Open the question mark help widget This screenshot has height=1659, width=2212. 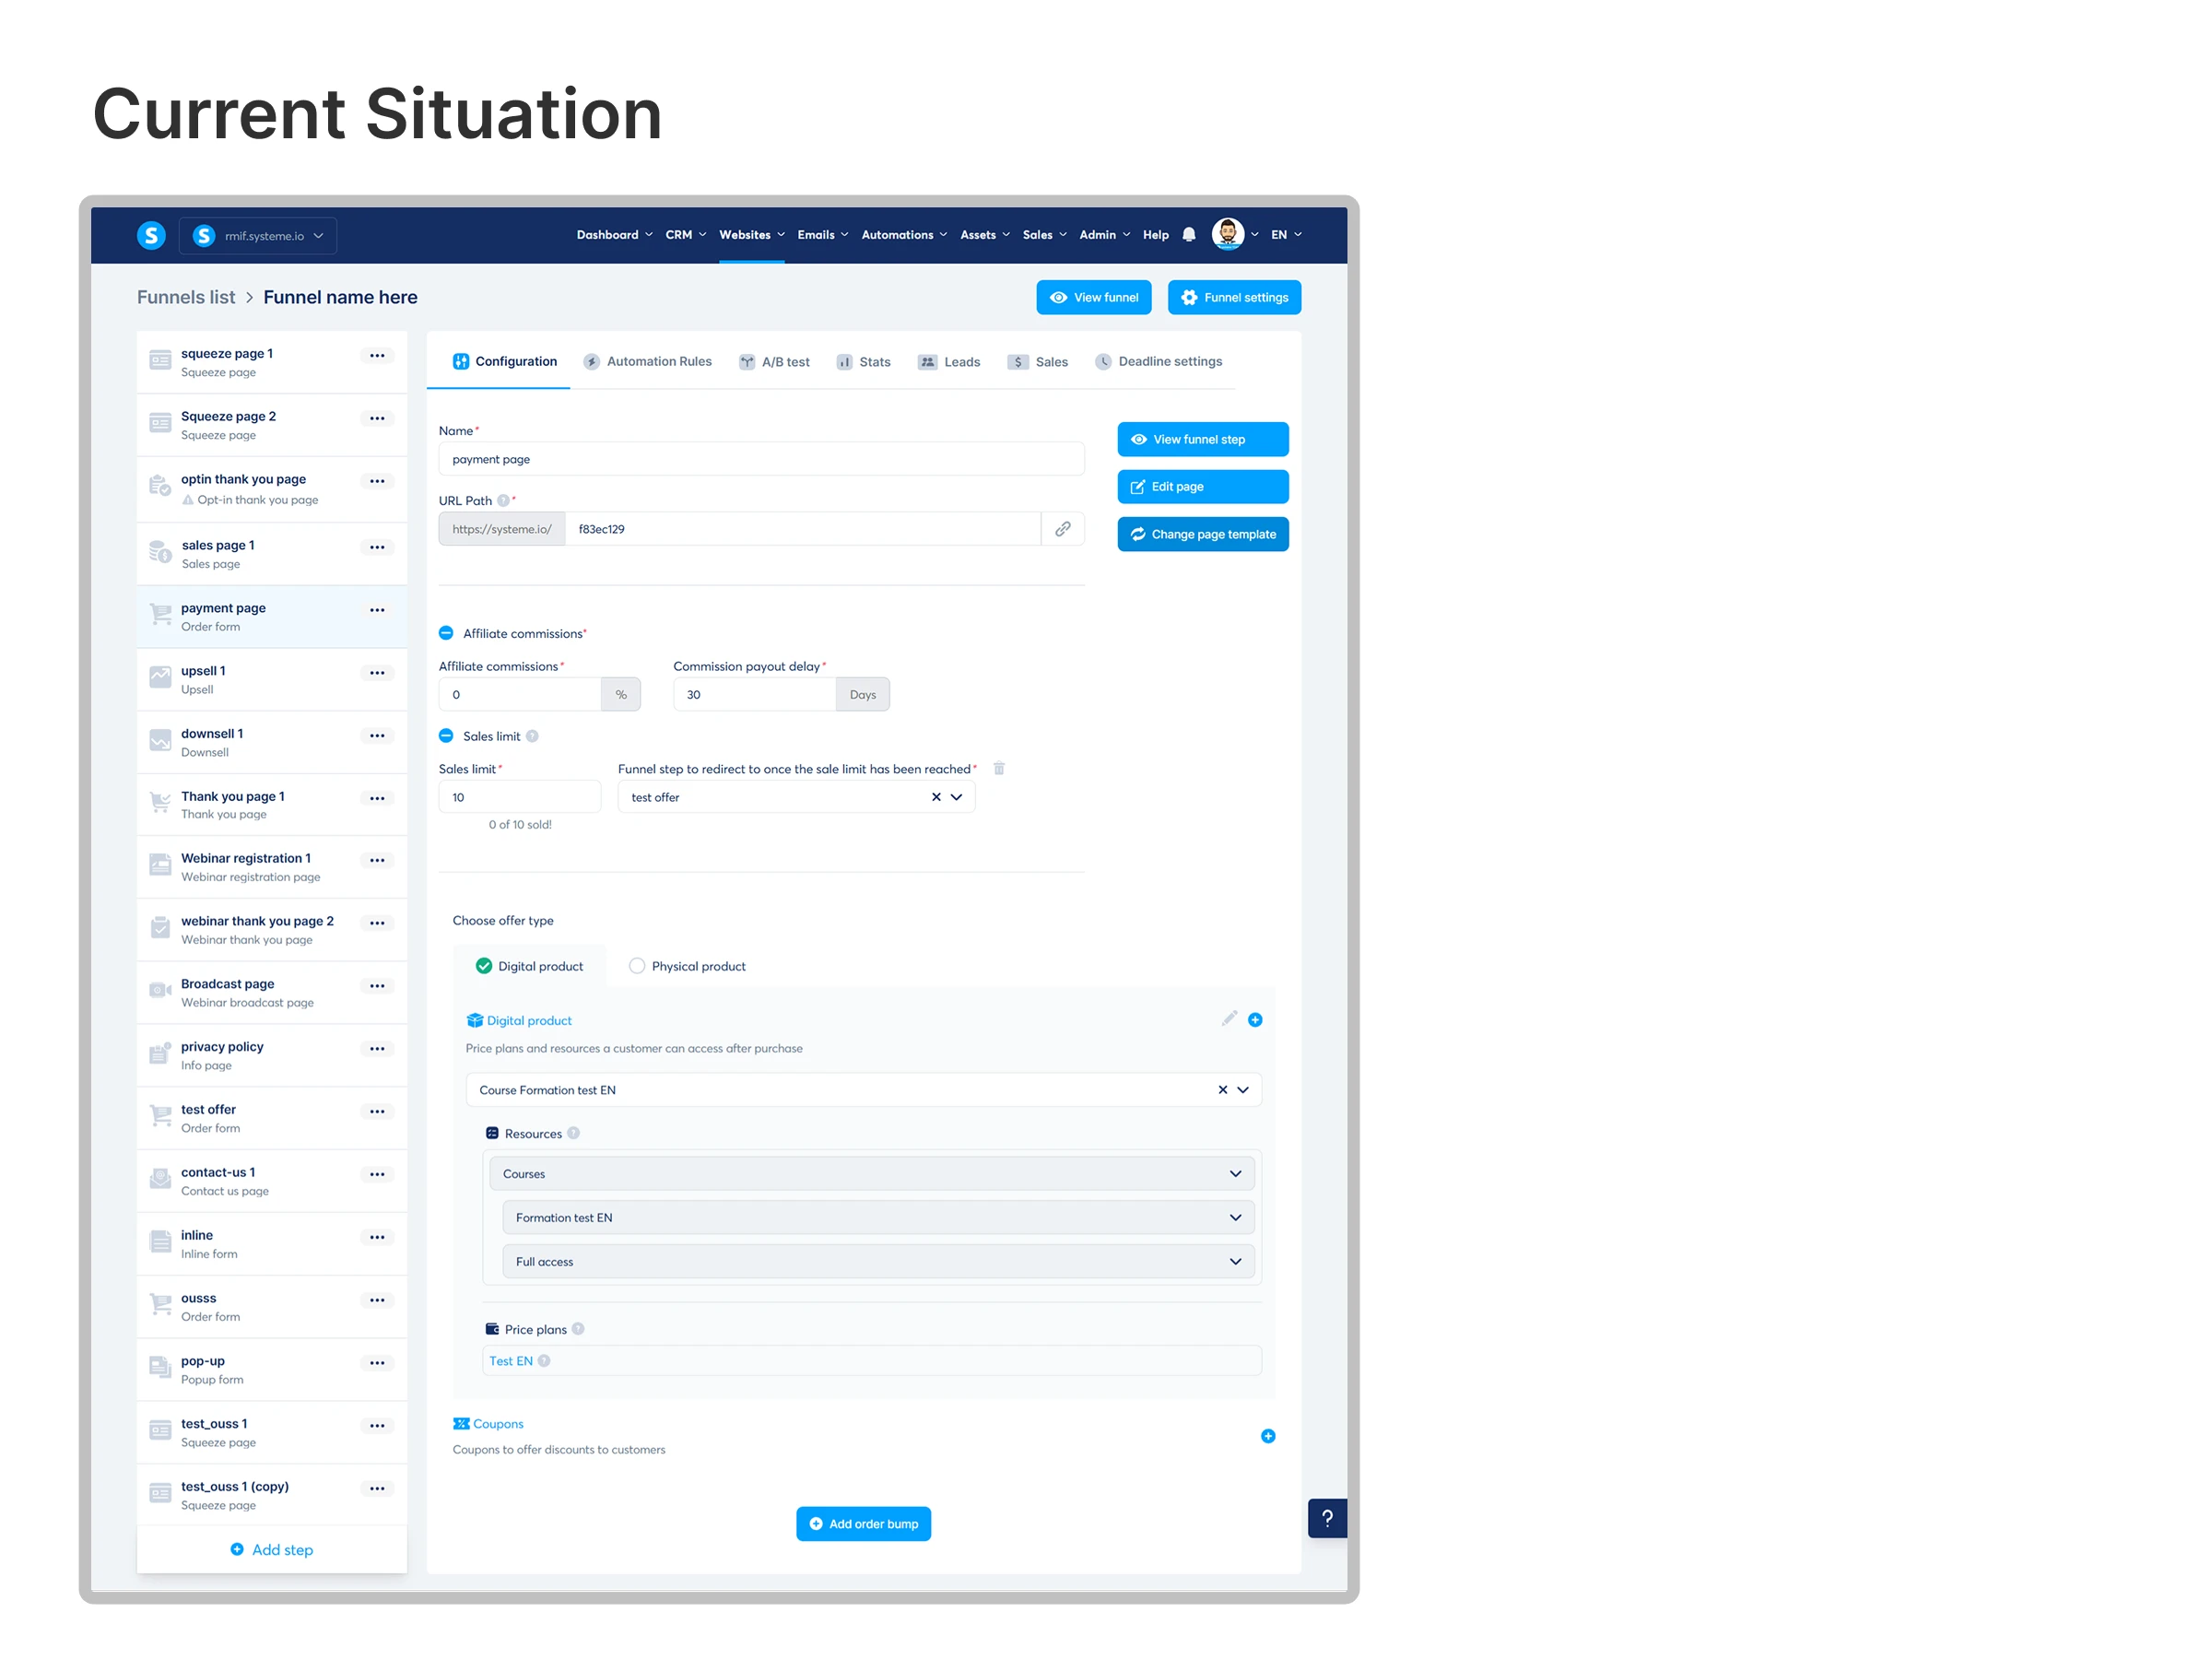click(1326, 1518)
